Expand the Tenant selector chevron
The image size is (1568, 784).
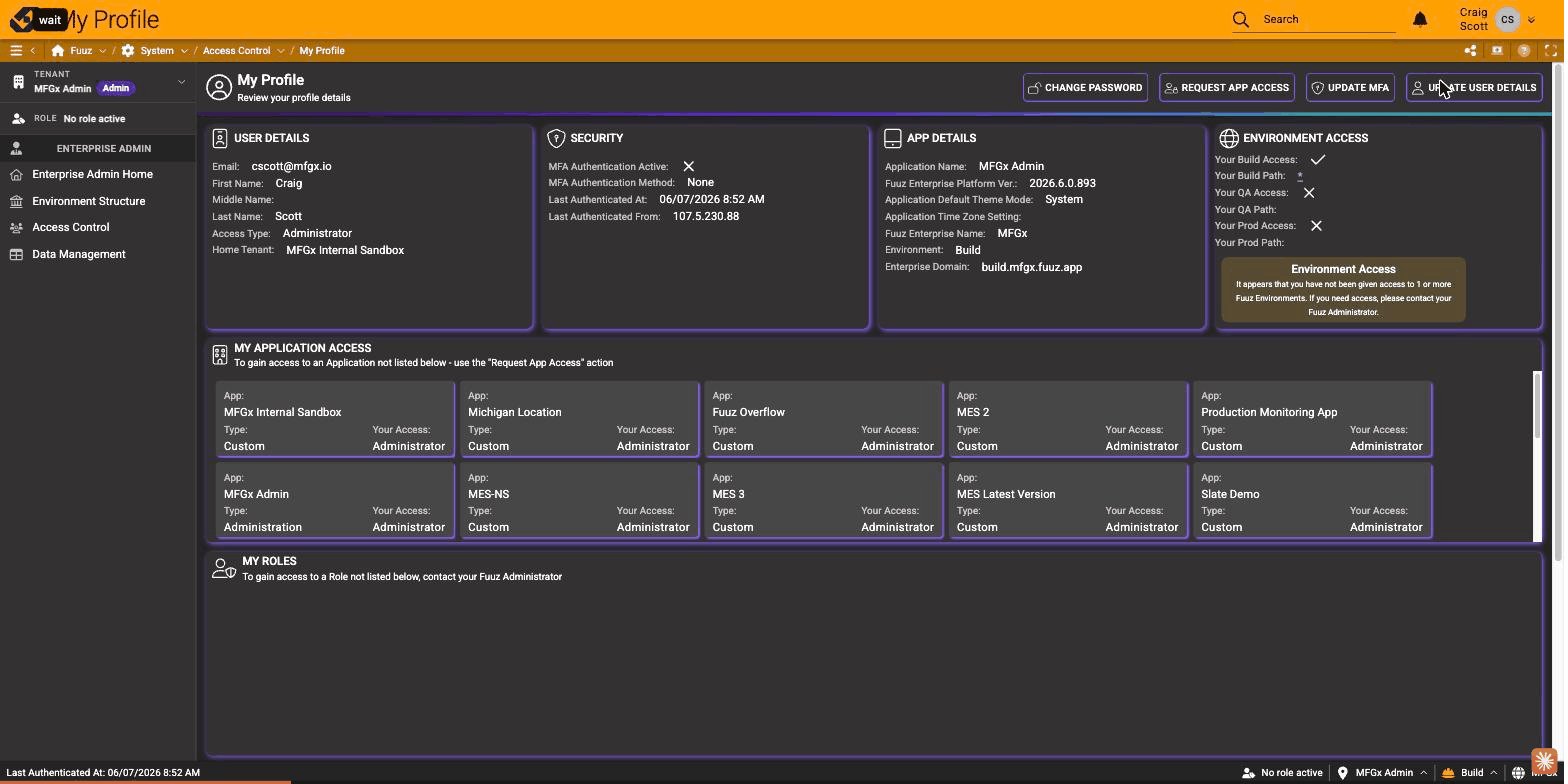click(x=181, y=82)
